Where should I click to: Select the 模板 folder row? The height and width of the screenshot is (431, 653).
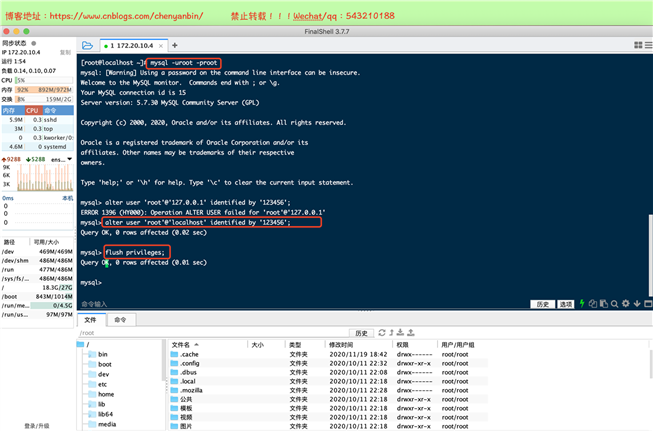329,409
